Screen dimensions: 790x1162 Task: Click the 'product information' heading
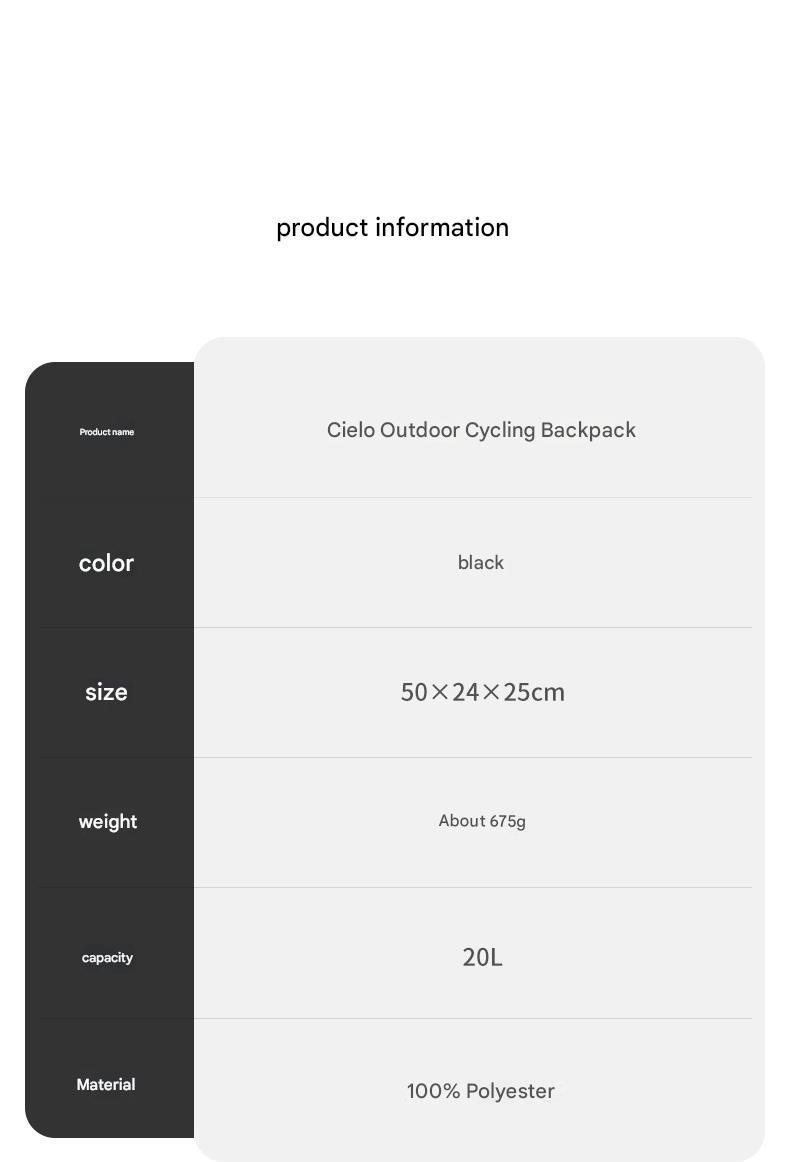[x=392, y=228]
